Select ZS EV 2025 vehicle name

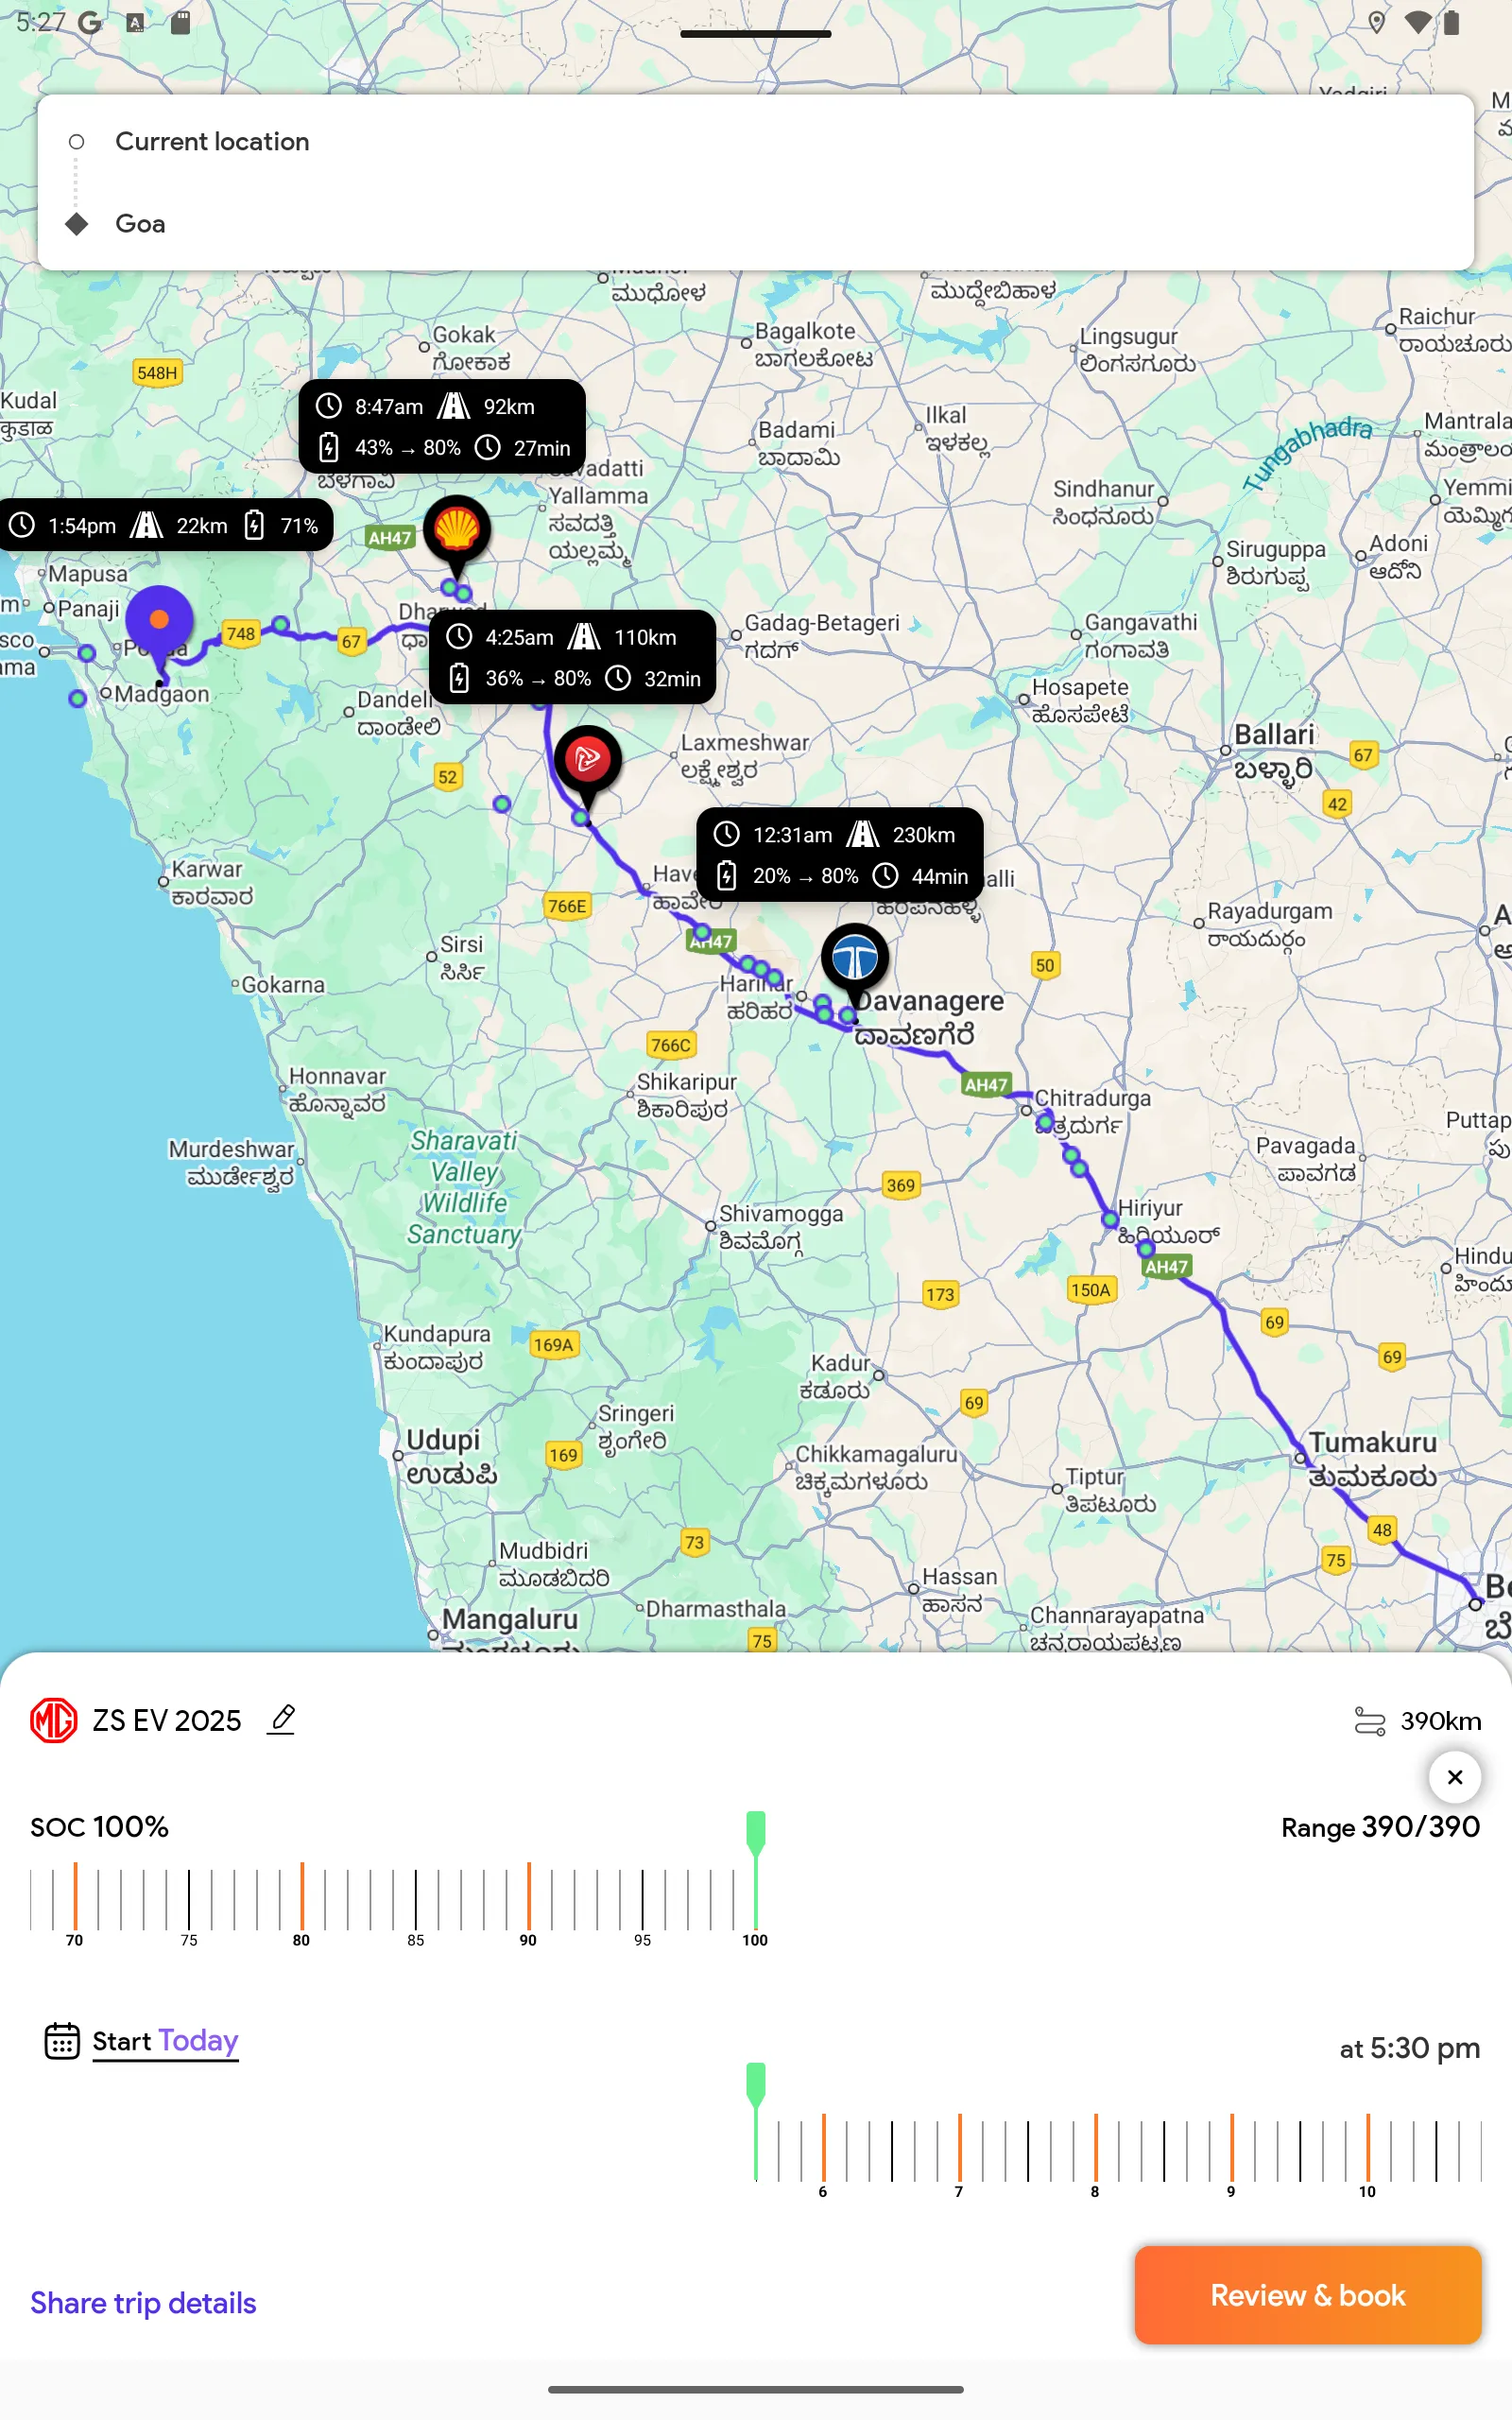tap(167, 1721)
